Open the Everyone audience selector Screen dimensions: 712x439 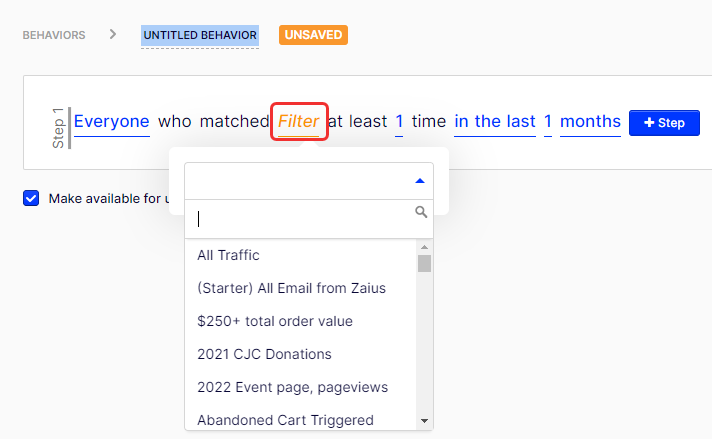(x=112, y=122)
